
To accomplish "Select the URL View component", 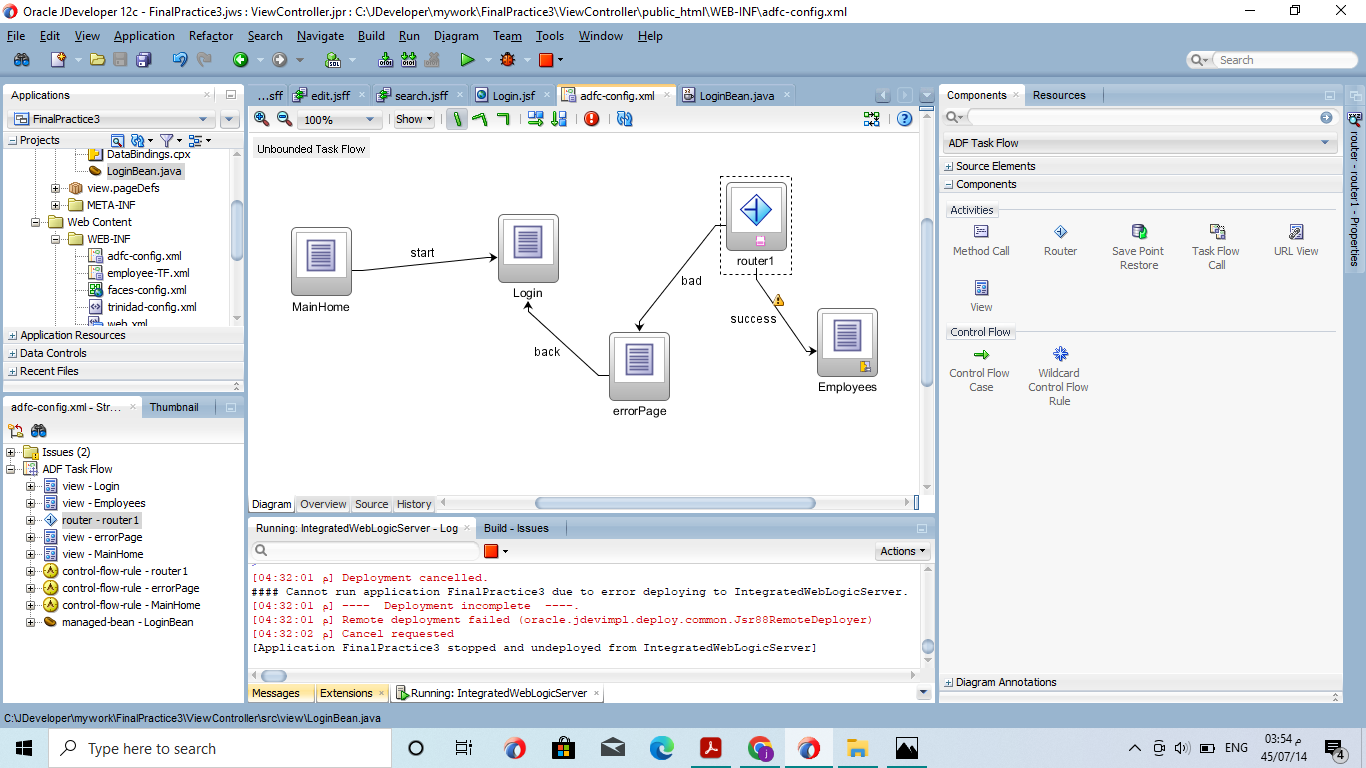I will 1296,240.
